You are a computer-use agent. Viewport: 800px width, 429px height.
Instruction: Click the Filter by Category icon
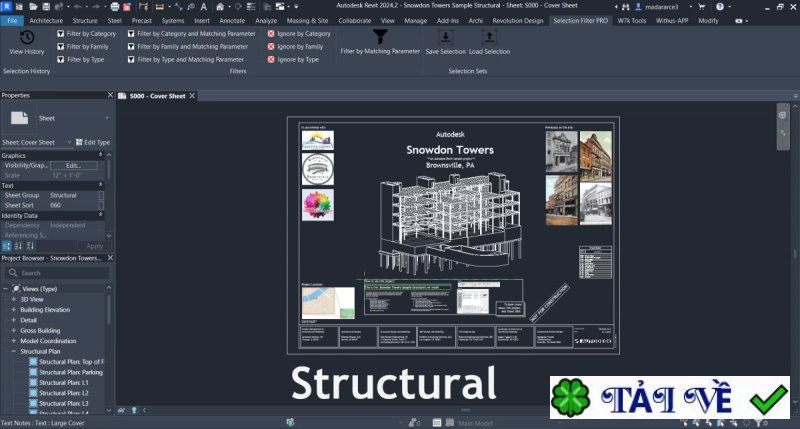point(61,34)
